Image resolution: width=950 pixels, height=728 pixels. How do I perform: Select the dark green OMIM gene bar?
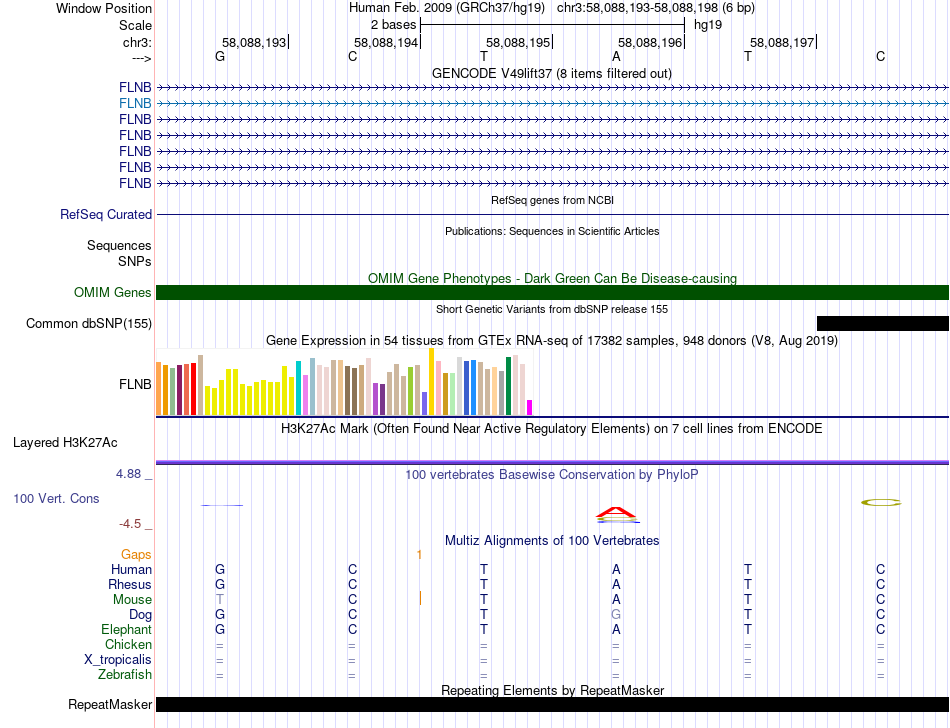click(552, 293)
